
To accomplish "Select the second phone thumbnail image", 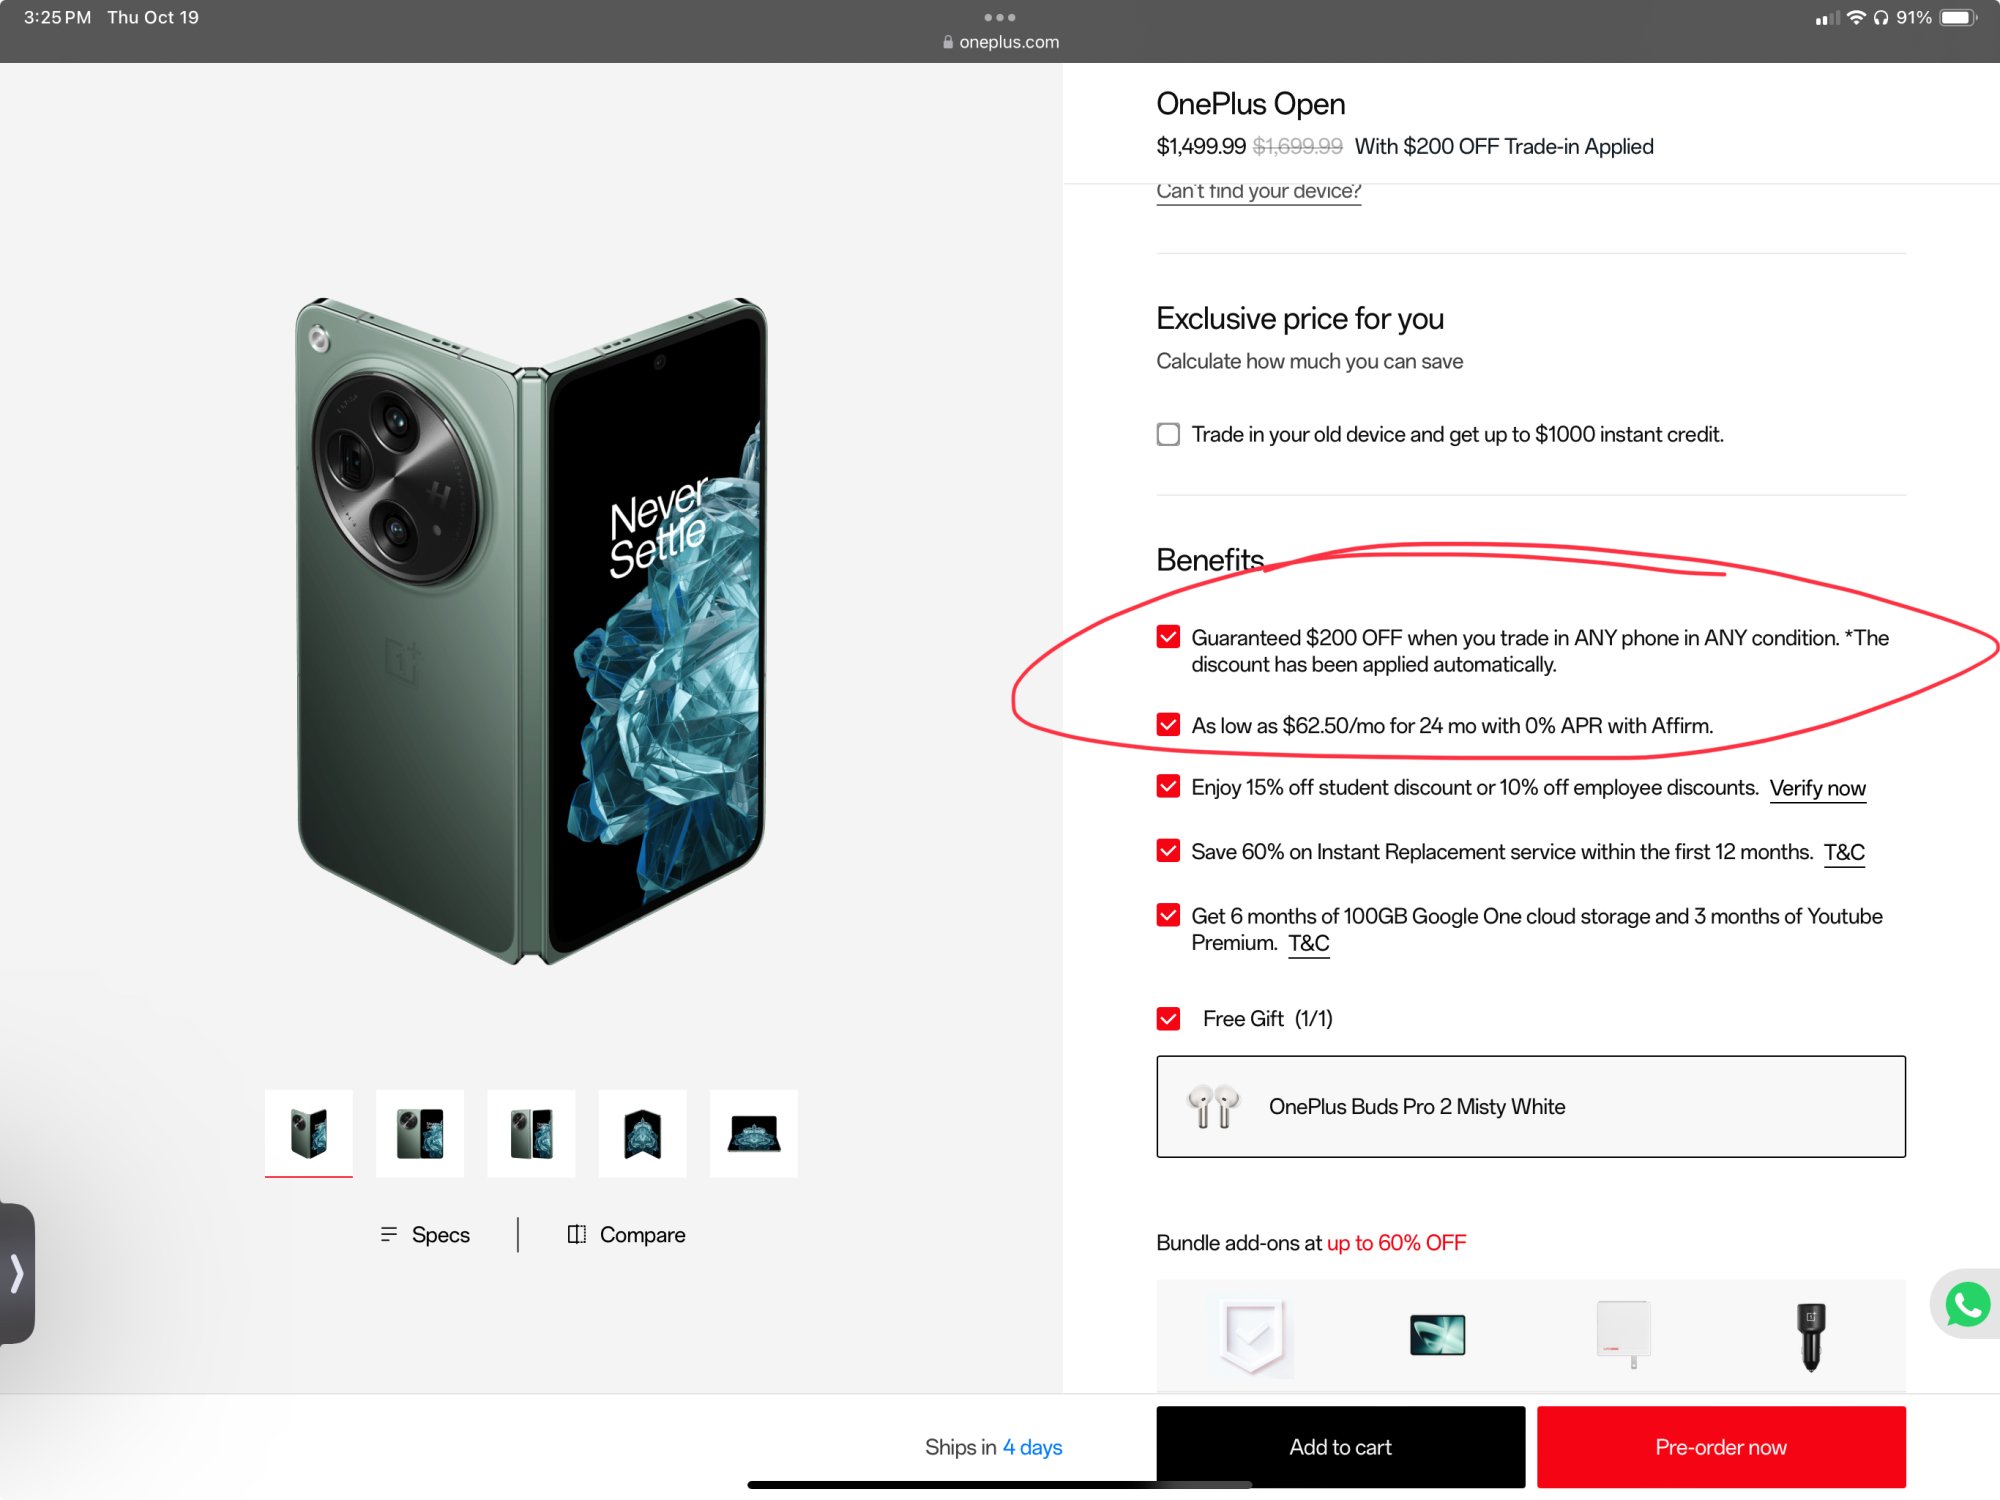I will pyautogui.click(x=420, y=1133).
